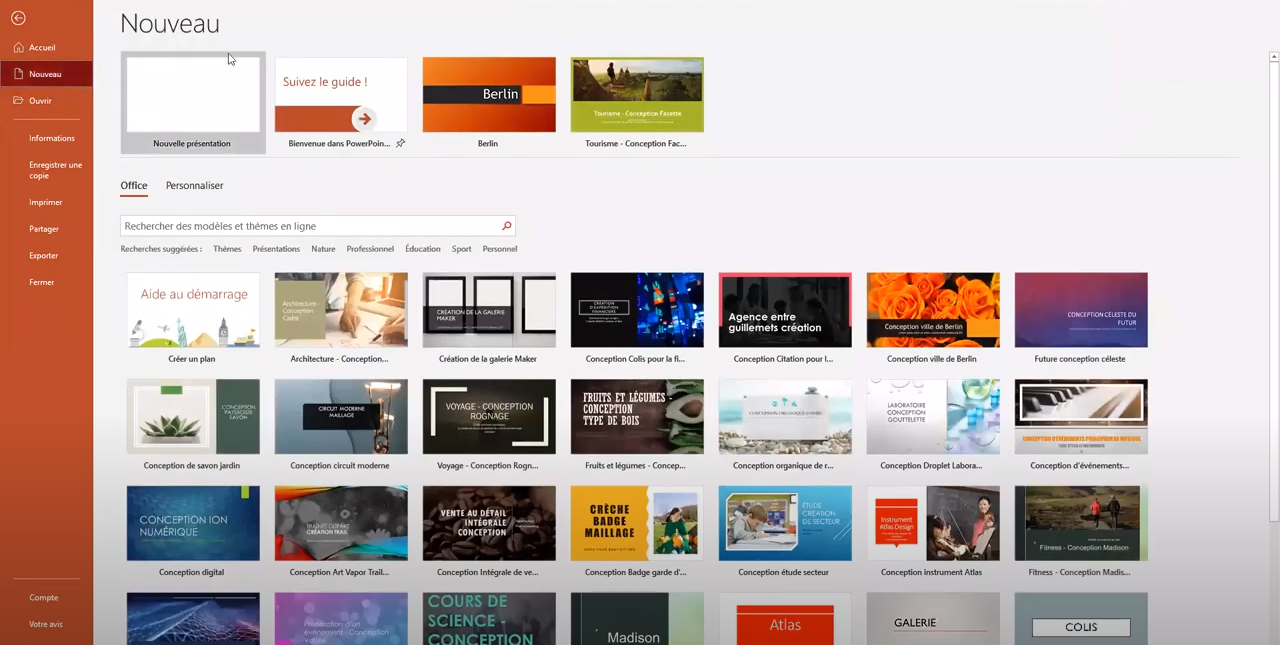
Task: Select the Conception Art Vapor Trail template
Action: (x=341, y=532)
